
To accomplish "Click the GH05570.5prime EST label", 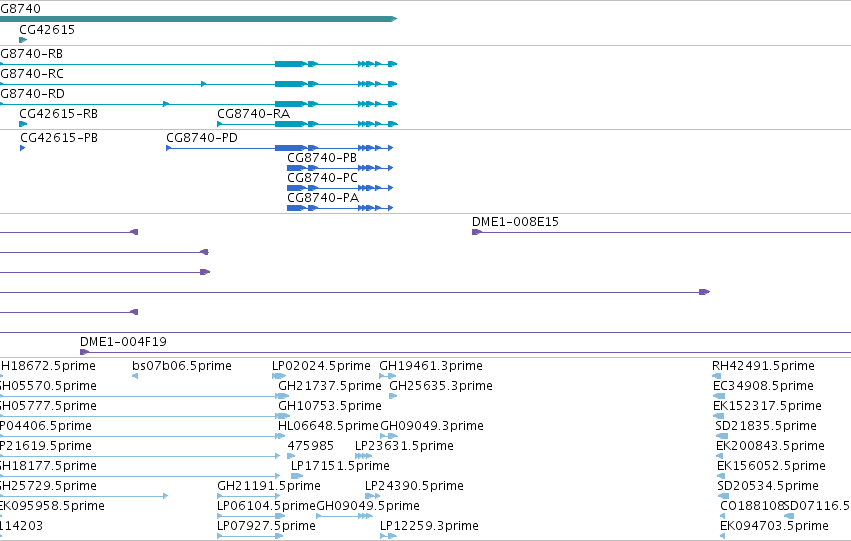I will [x=48, y=386].
